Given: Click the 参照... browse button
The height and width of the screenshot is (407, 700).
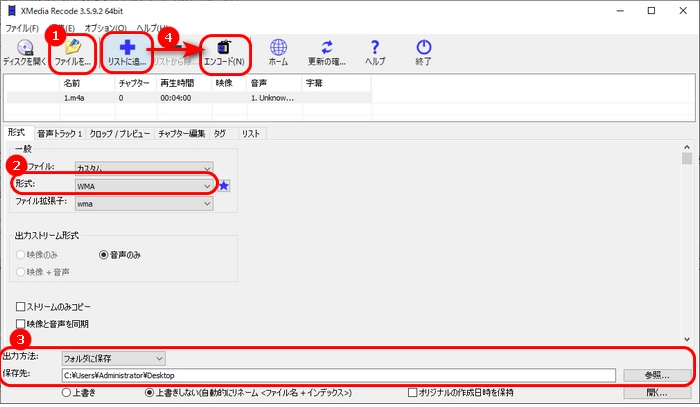Looking at the screenshot, I should tap(657, 375).
